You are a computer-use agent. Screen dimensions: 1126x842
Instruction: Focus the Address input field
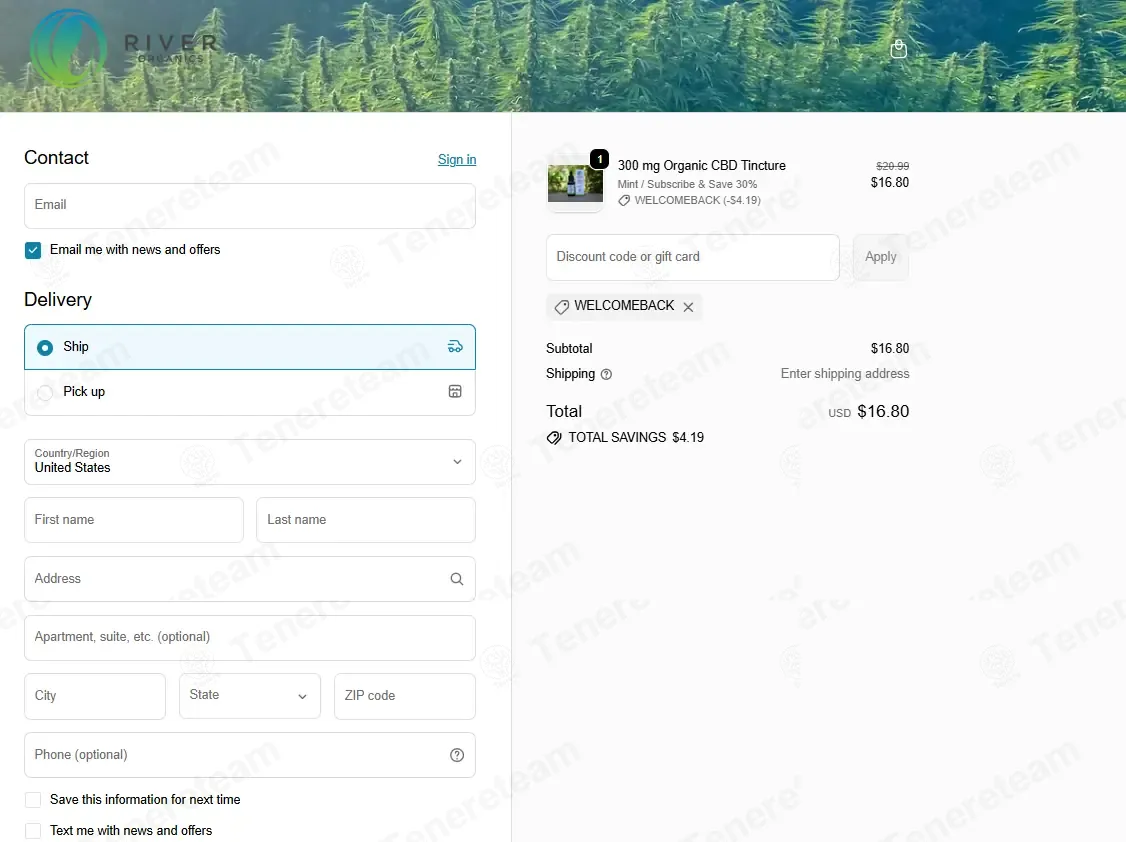250,579
